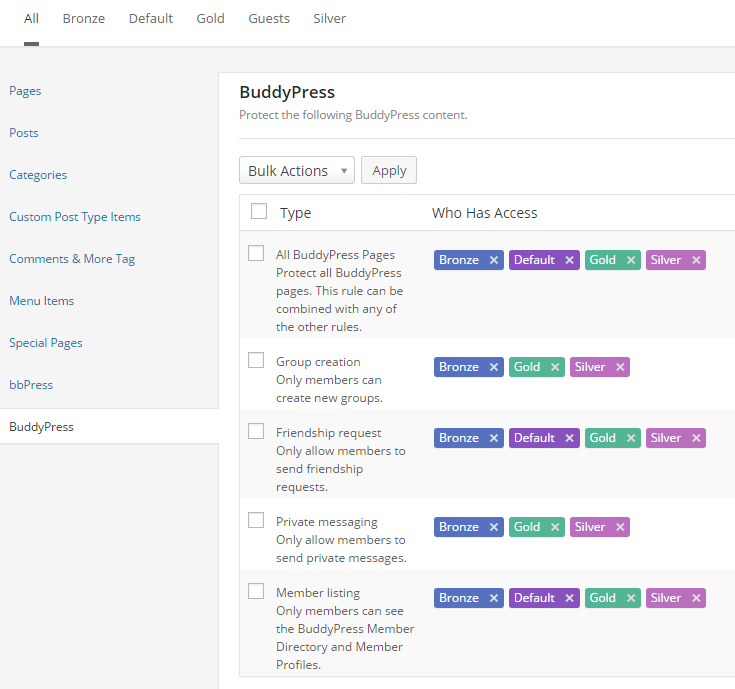Remove Bronze from Friendship request row
This screenshot has height=689, width=735.
coord(494,438)
